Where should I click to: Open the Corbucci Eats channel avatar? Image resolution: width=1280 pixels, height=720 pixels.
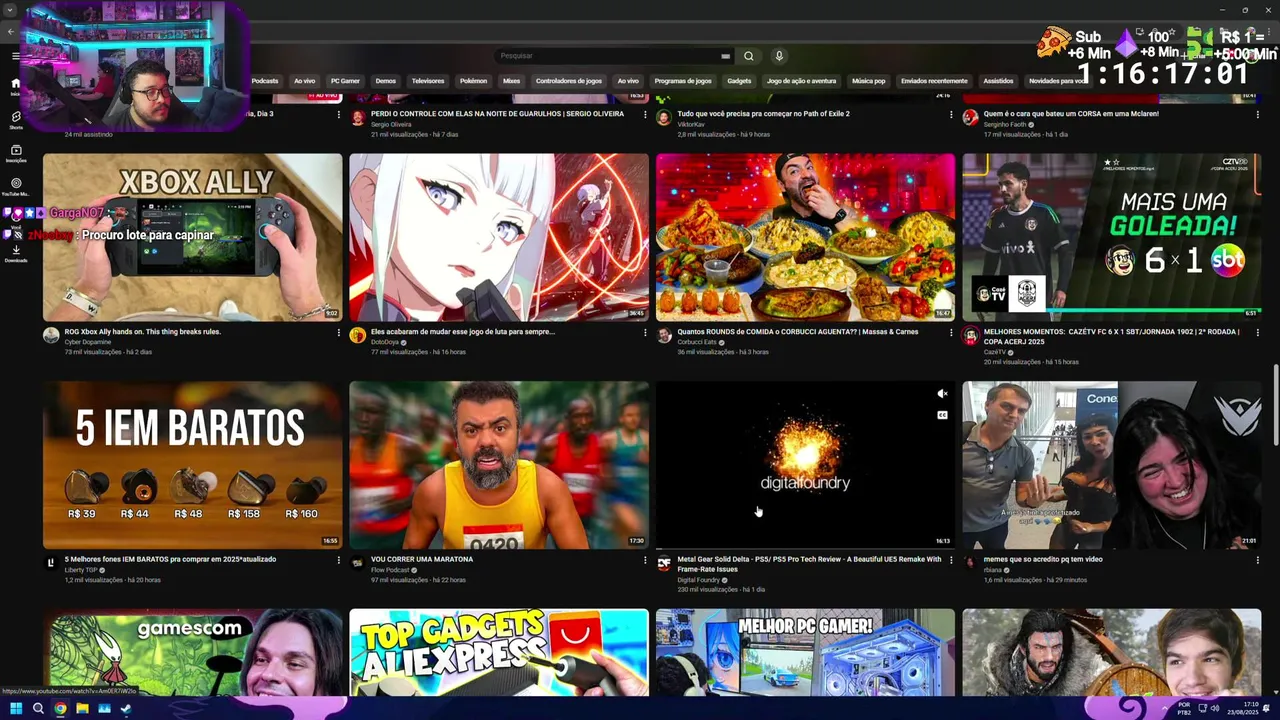[664, 336]
